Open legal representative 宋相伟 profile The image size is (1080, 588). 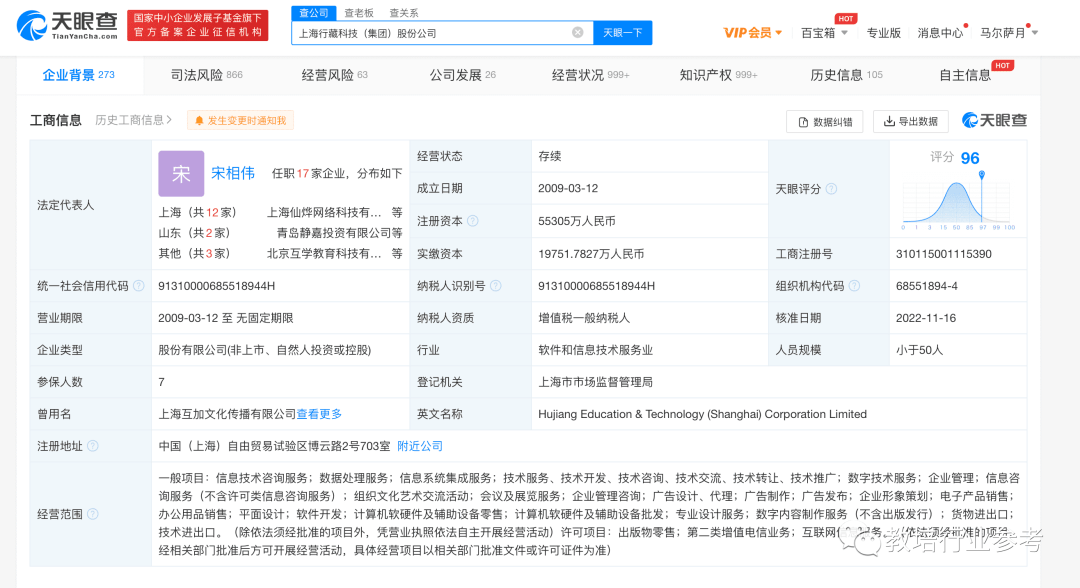pos(233,173)
